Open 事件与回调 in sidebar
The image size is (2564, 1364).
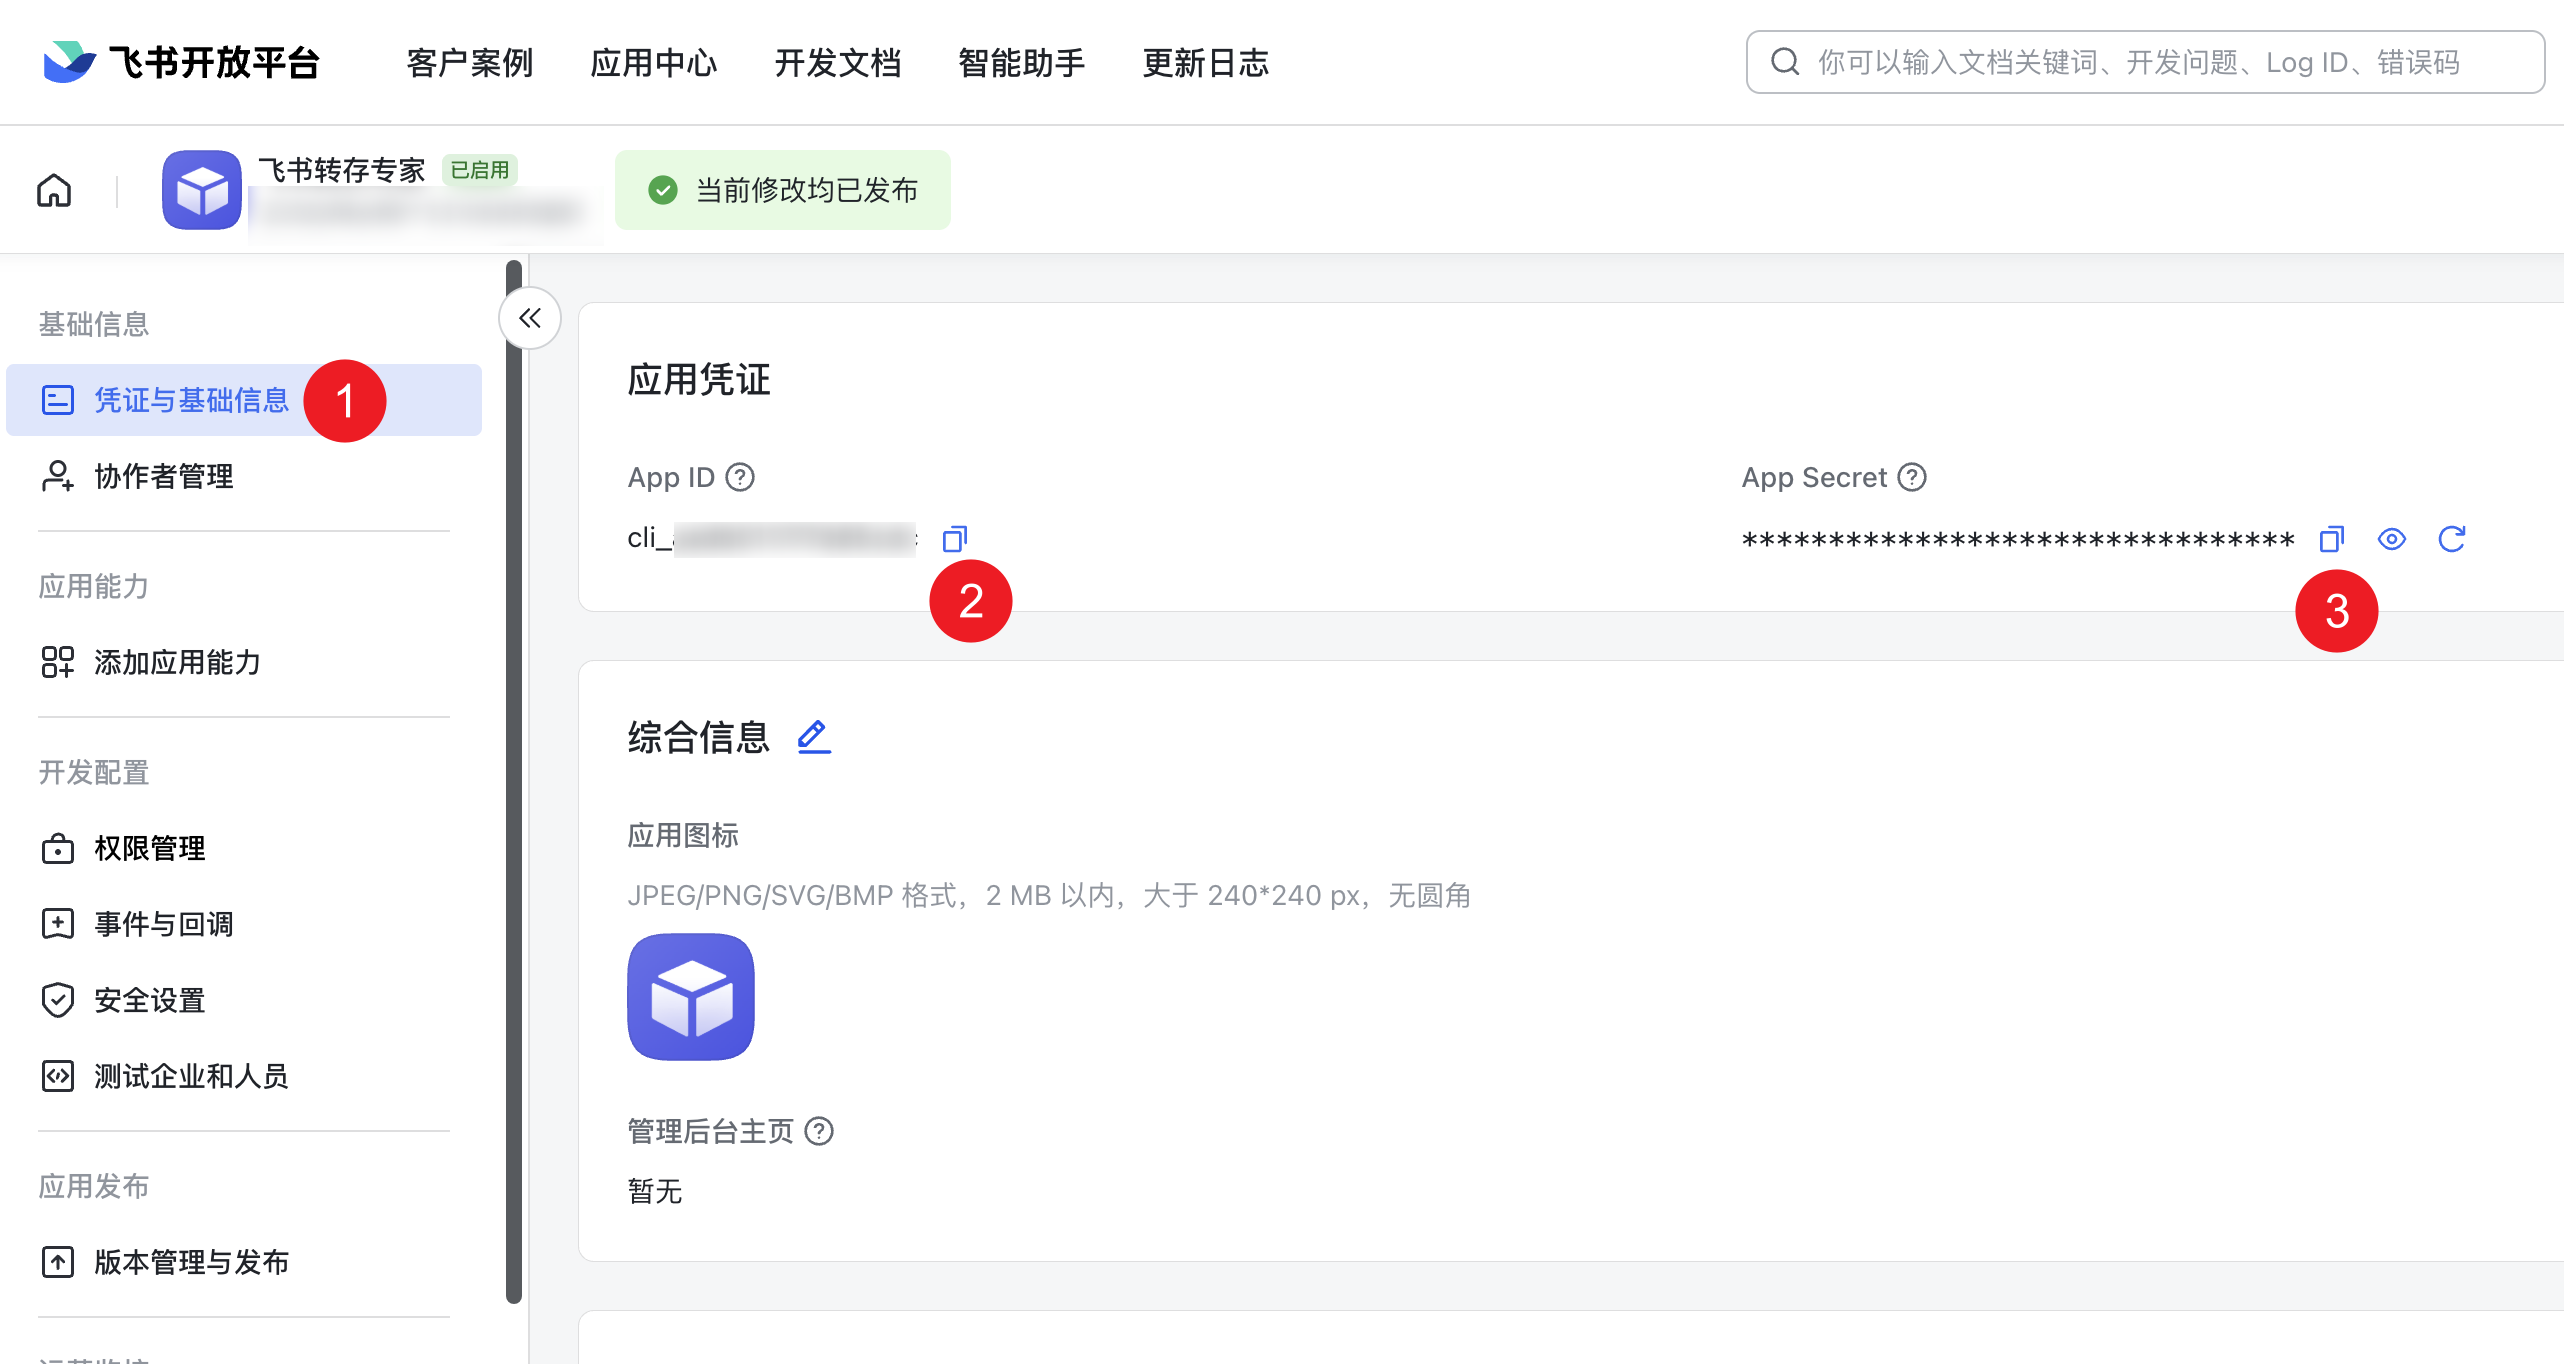tap(244, 924)
